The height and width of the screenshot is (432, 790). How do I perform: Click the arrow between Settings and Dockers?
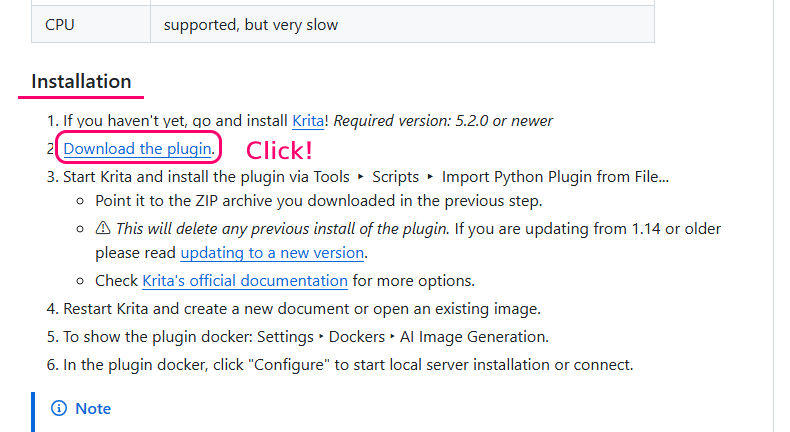coord(321,337)
